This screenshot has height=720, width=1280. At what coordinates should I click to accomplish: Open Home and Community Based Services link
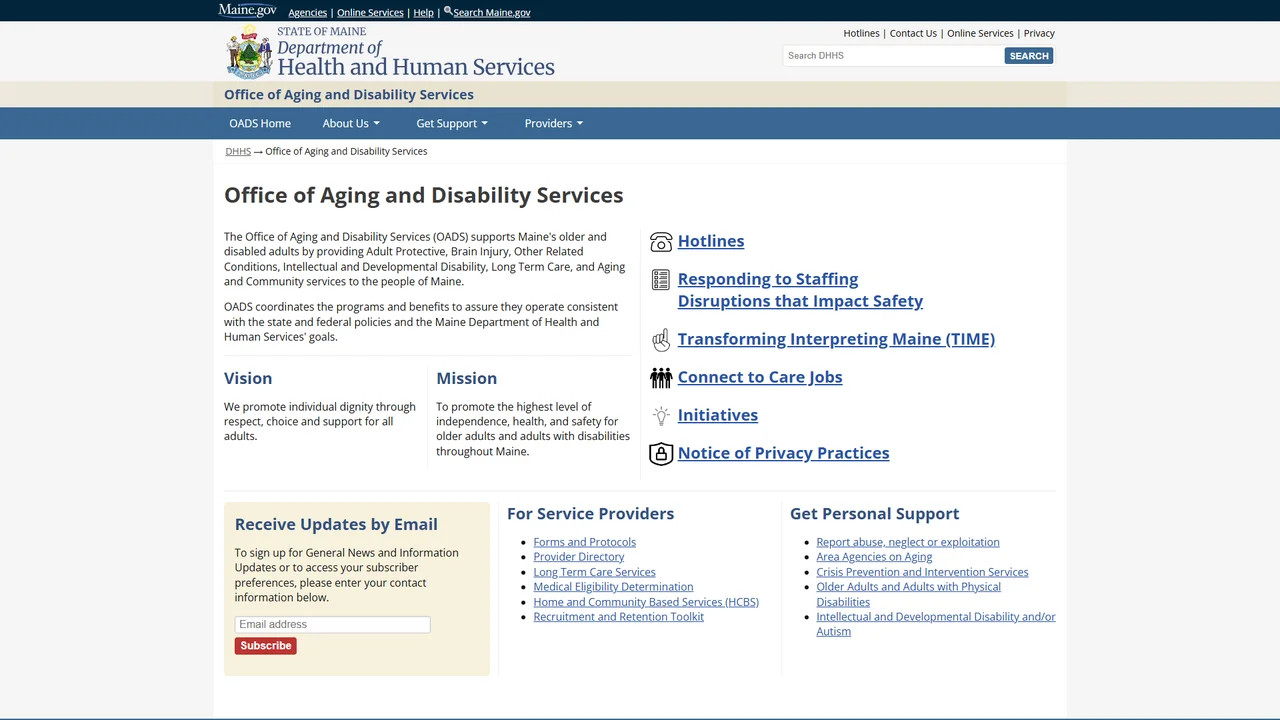[x=646, y=602]
